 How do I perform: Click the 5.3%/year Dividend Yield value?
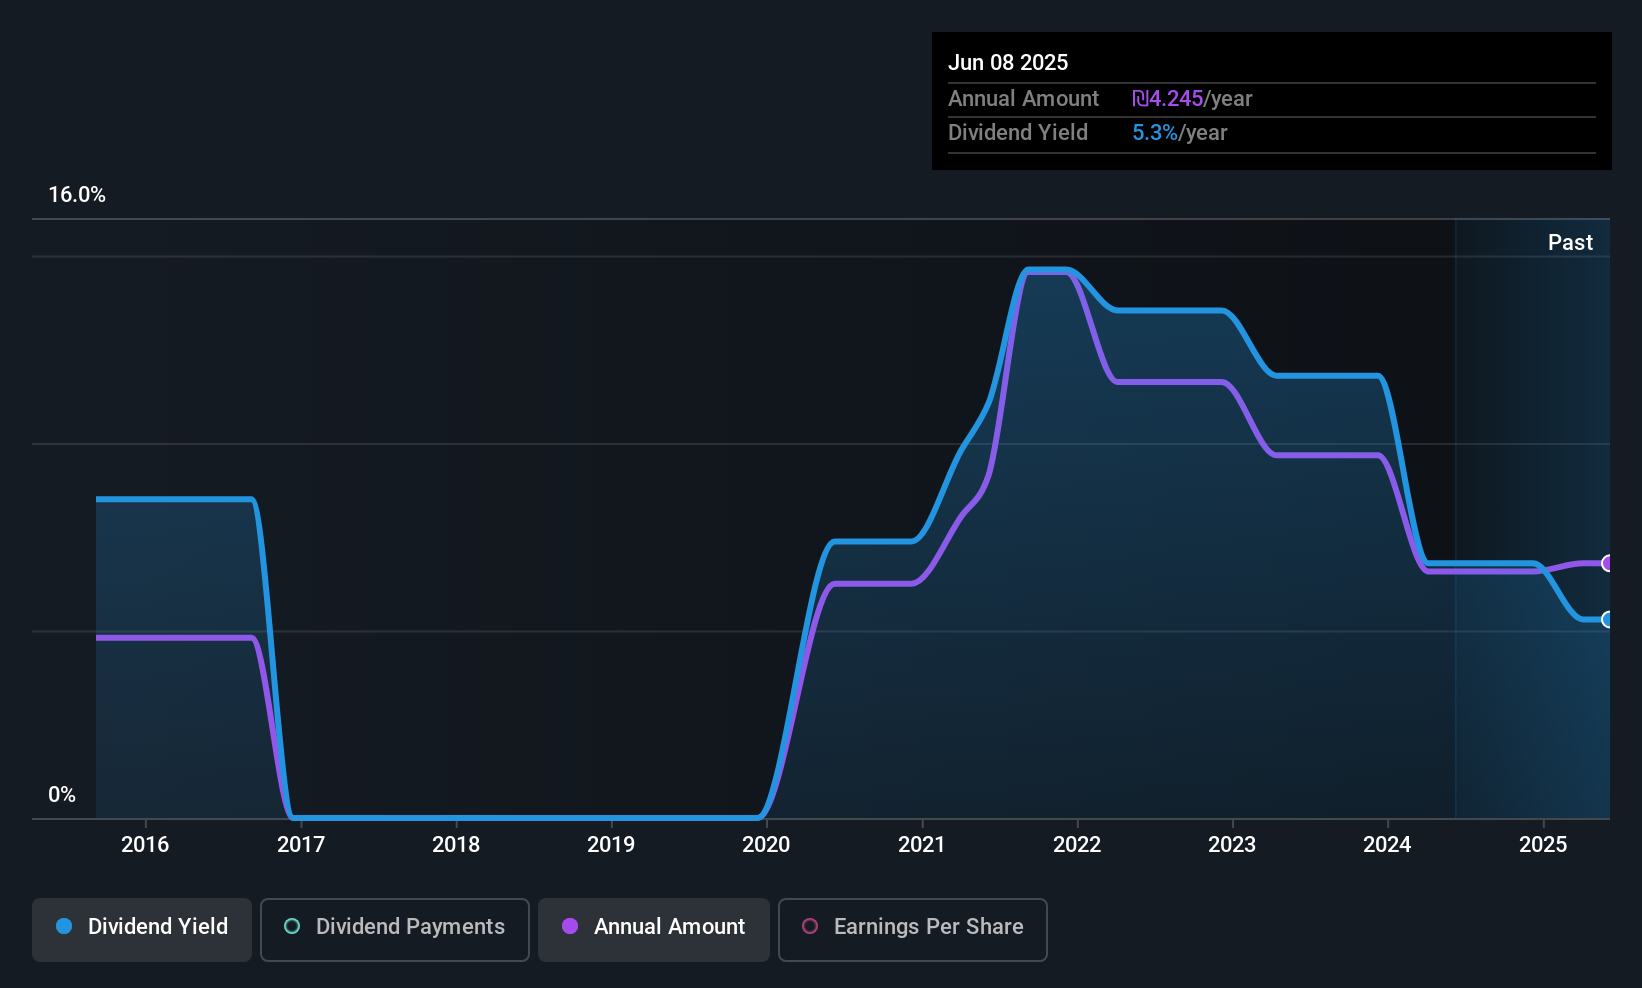click(1179, 133)
